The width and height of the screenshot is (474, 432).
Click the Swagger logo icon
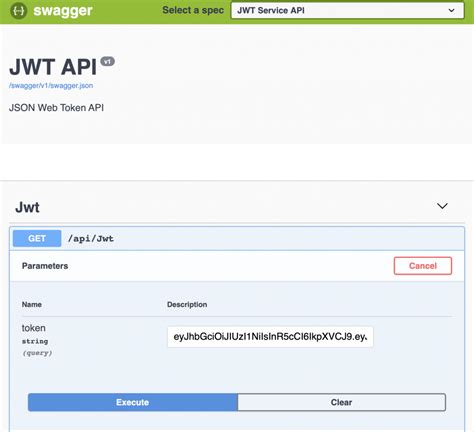[18, 11]
